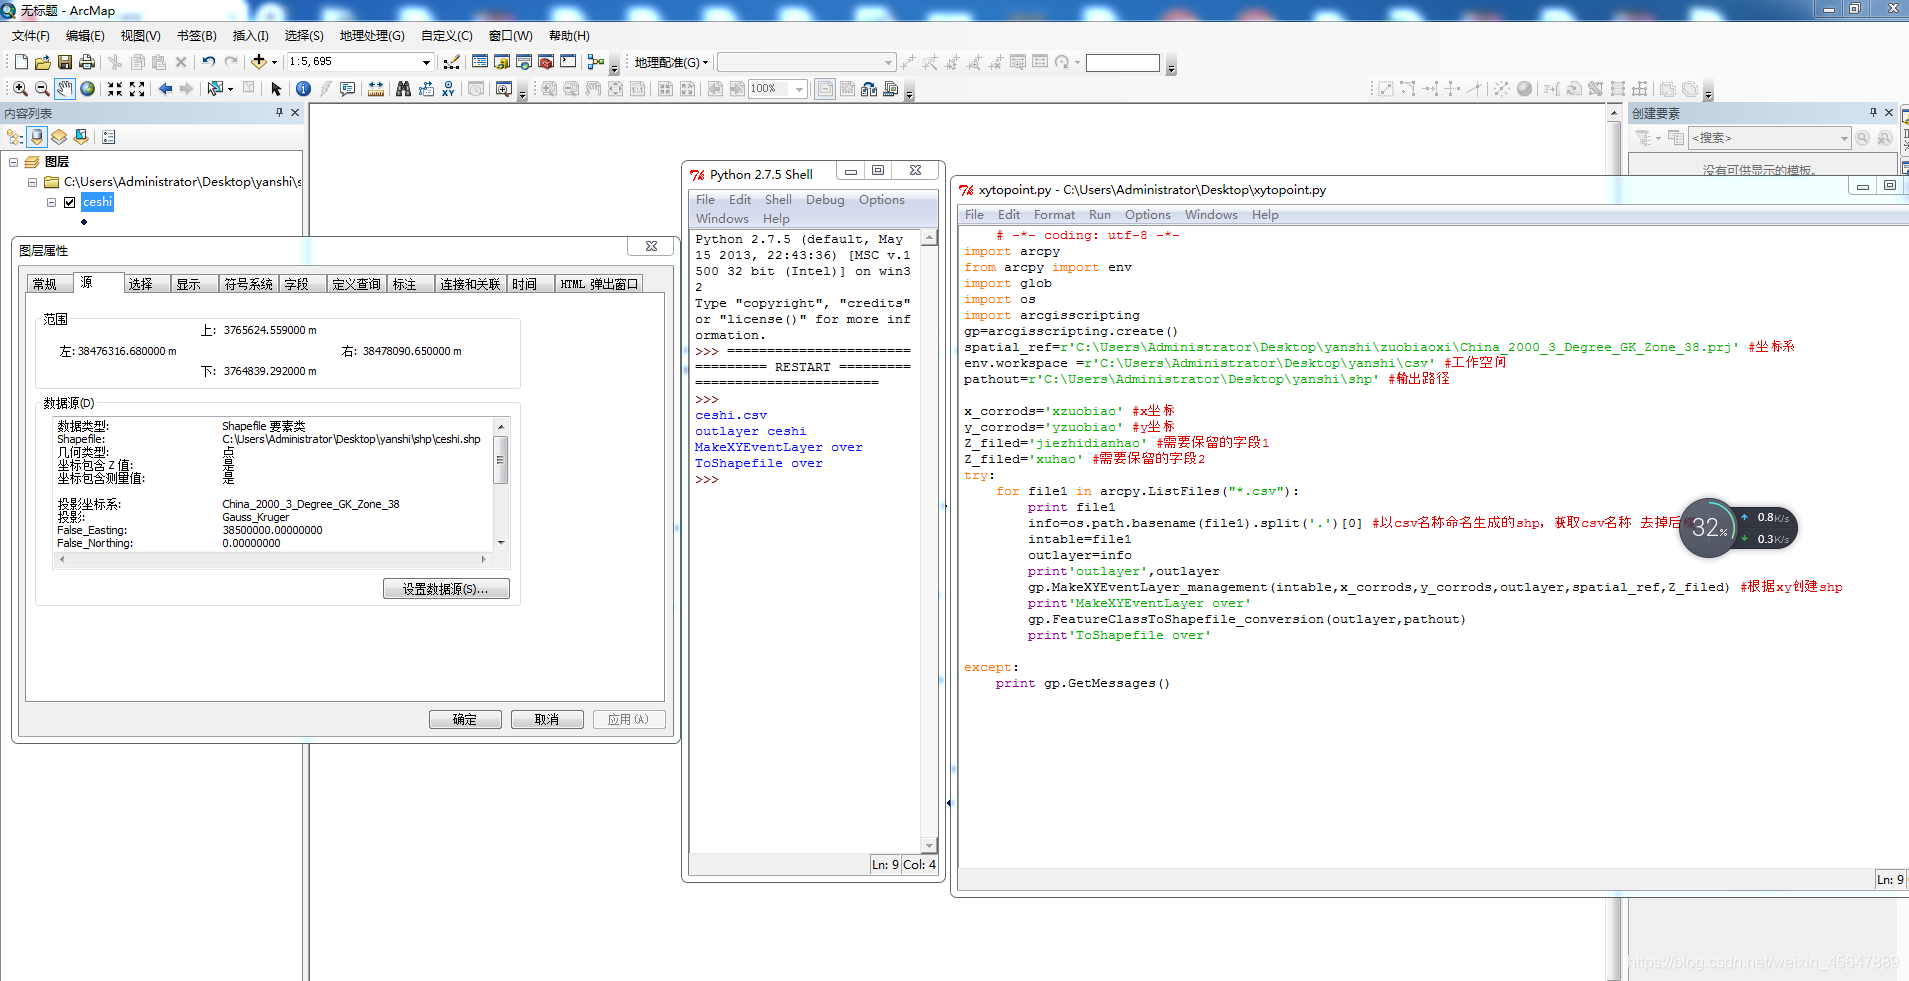The image size is (1909, 981).
Task: Open the search dropdown in 创建要素 panel
Action: point(1844,138)
